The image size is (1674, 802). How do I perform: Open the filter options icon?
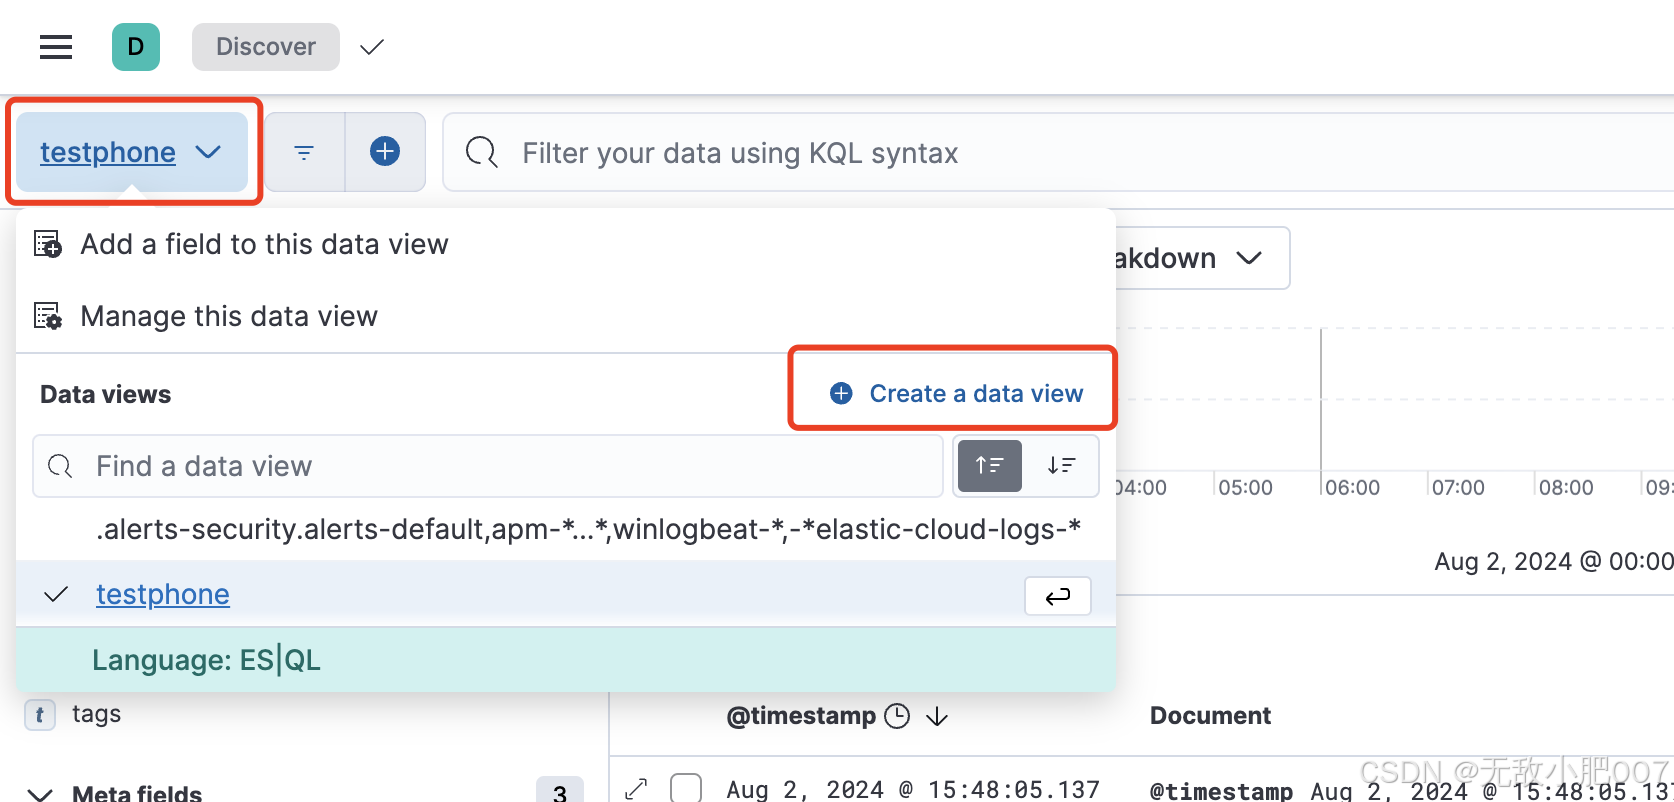(304, 152)
